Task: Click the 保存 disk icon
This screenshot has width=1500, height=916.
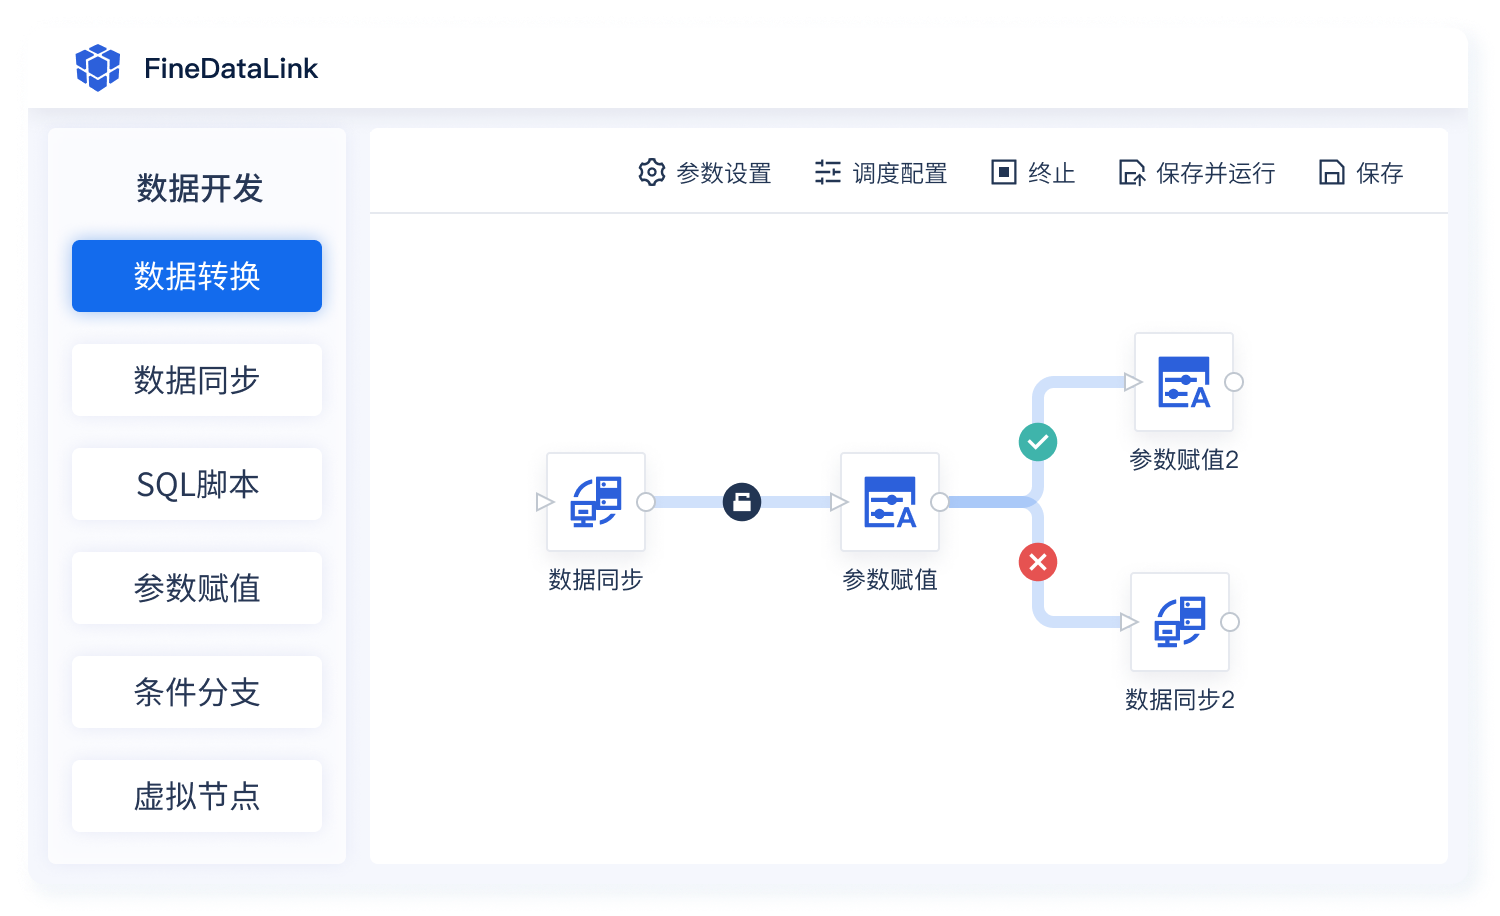Action: [1331, 173]
